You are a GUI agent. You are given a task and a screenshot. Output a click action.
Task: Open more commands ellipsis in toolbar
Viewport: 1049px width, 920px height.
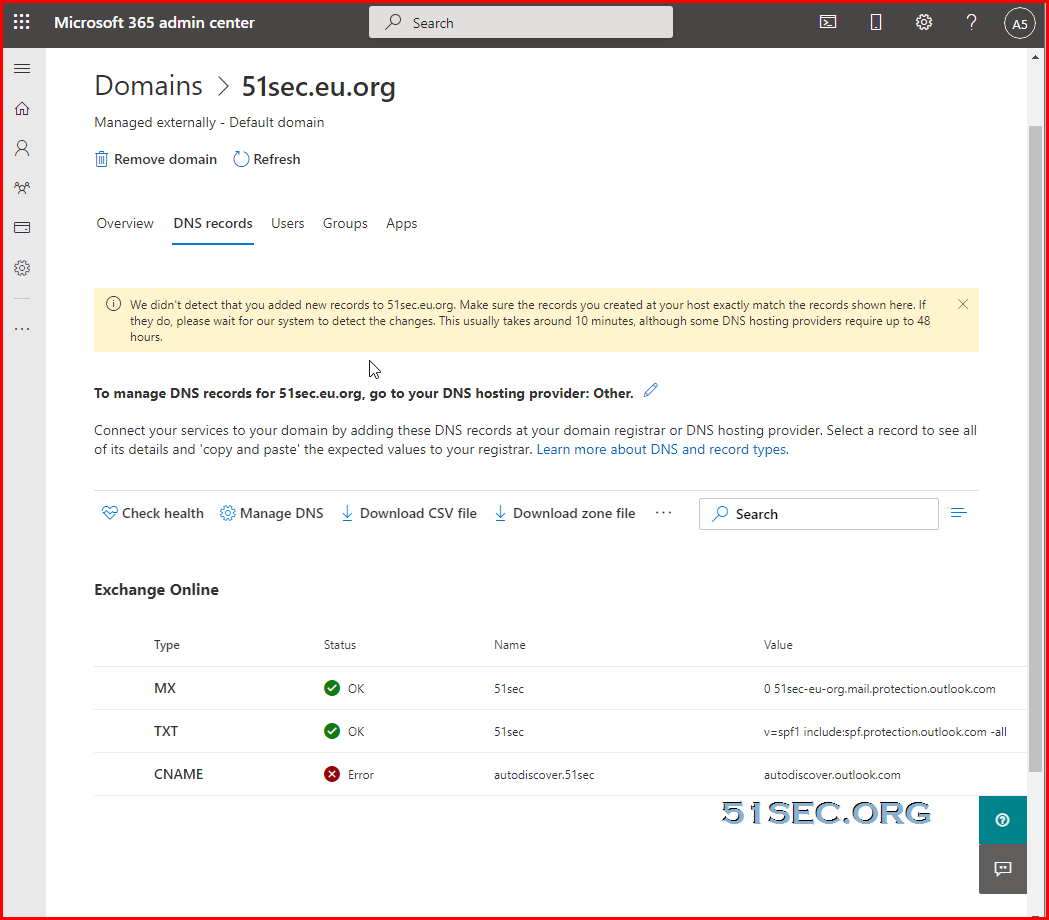coord(663,513)
